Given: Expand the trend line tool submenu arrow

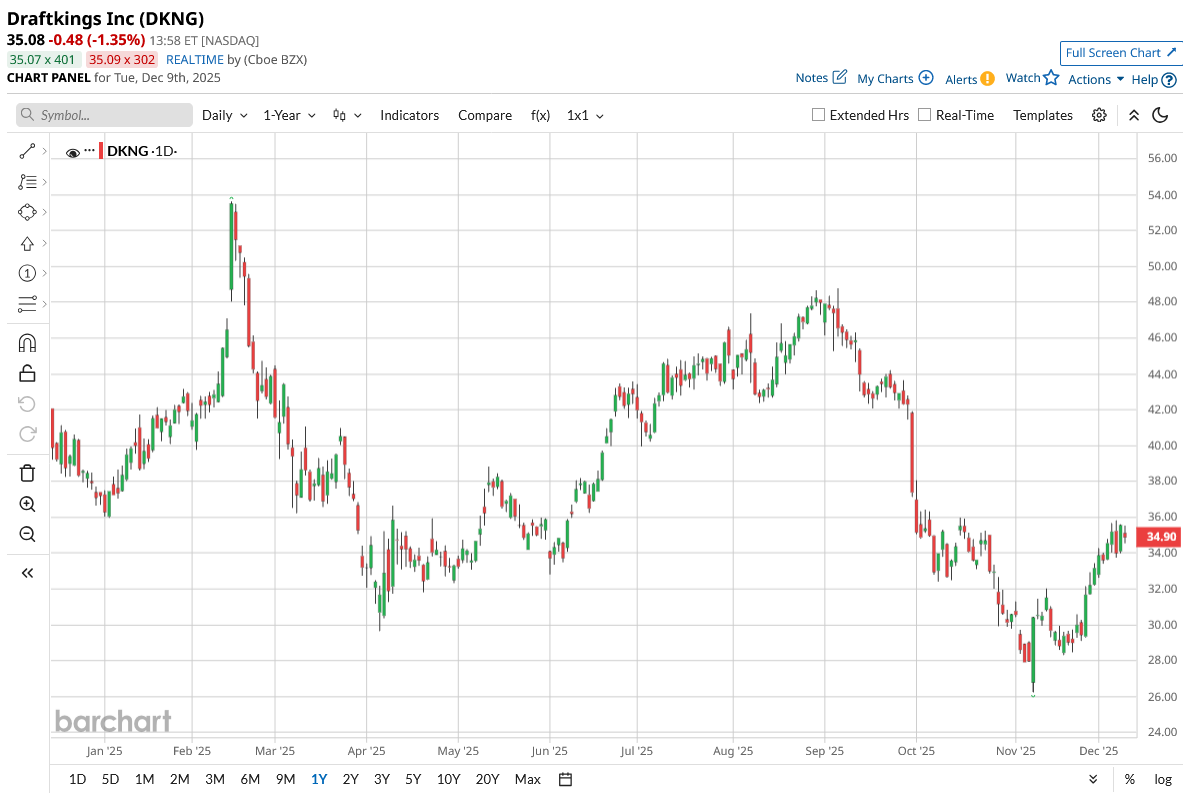Looking at the screenshot, I should 45,152.
